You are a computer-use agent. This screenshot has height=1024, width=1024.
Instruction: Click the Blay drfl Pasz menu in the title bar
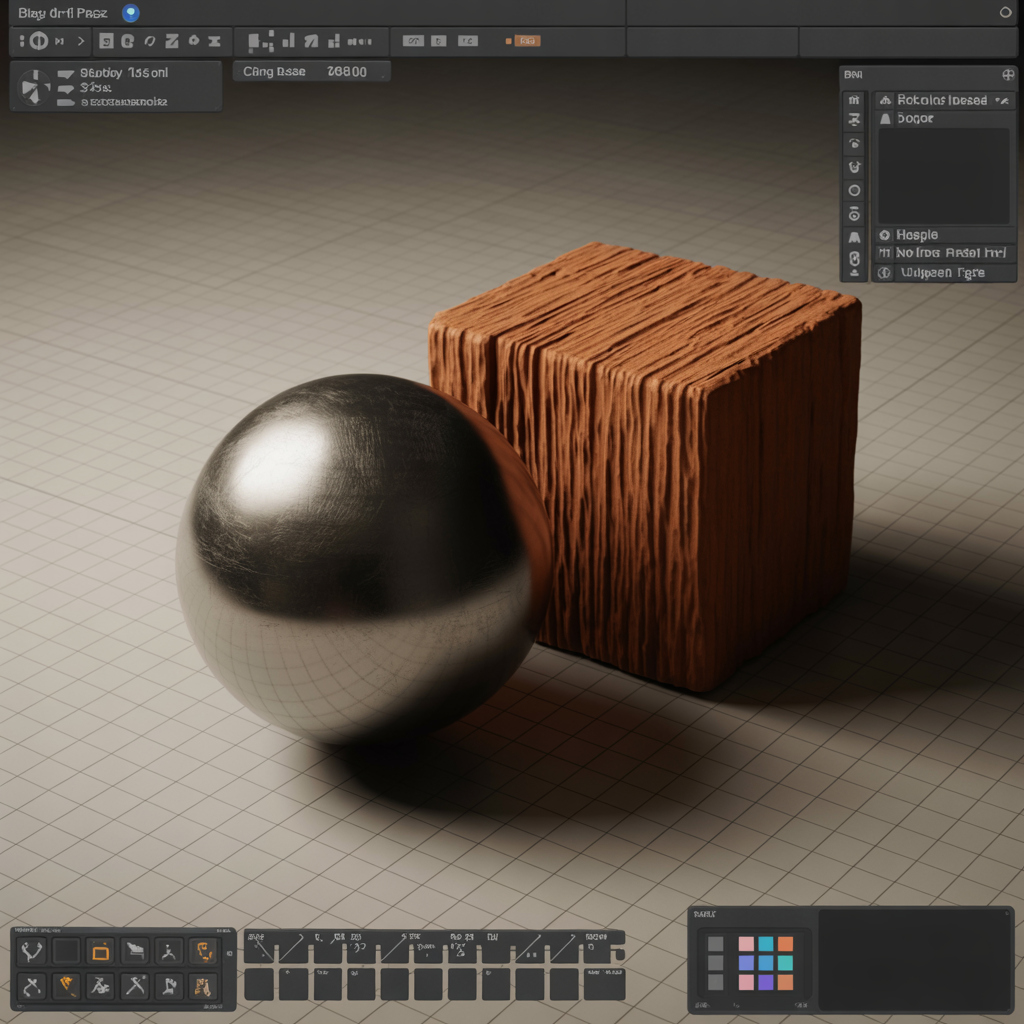coord(60,13)
